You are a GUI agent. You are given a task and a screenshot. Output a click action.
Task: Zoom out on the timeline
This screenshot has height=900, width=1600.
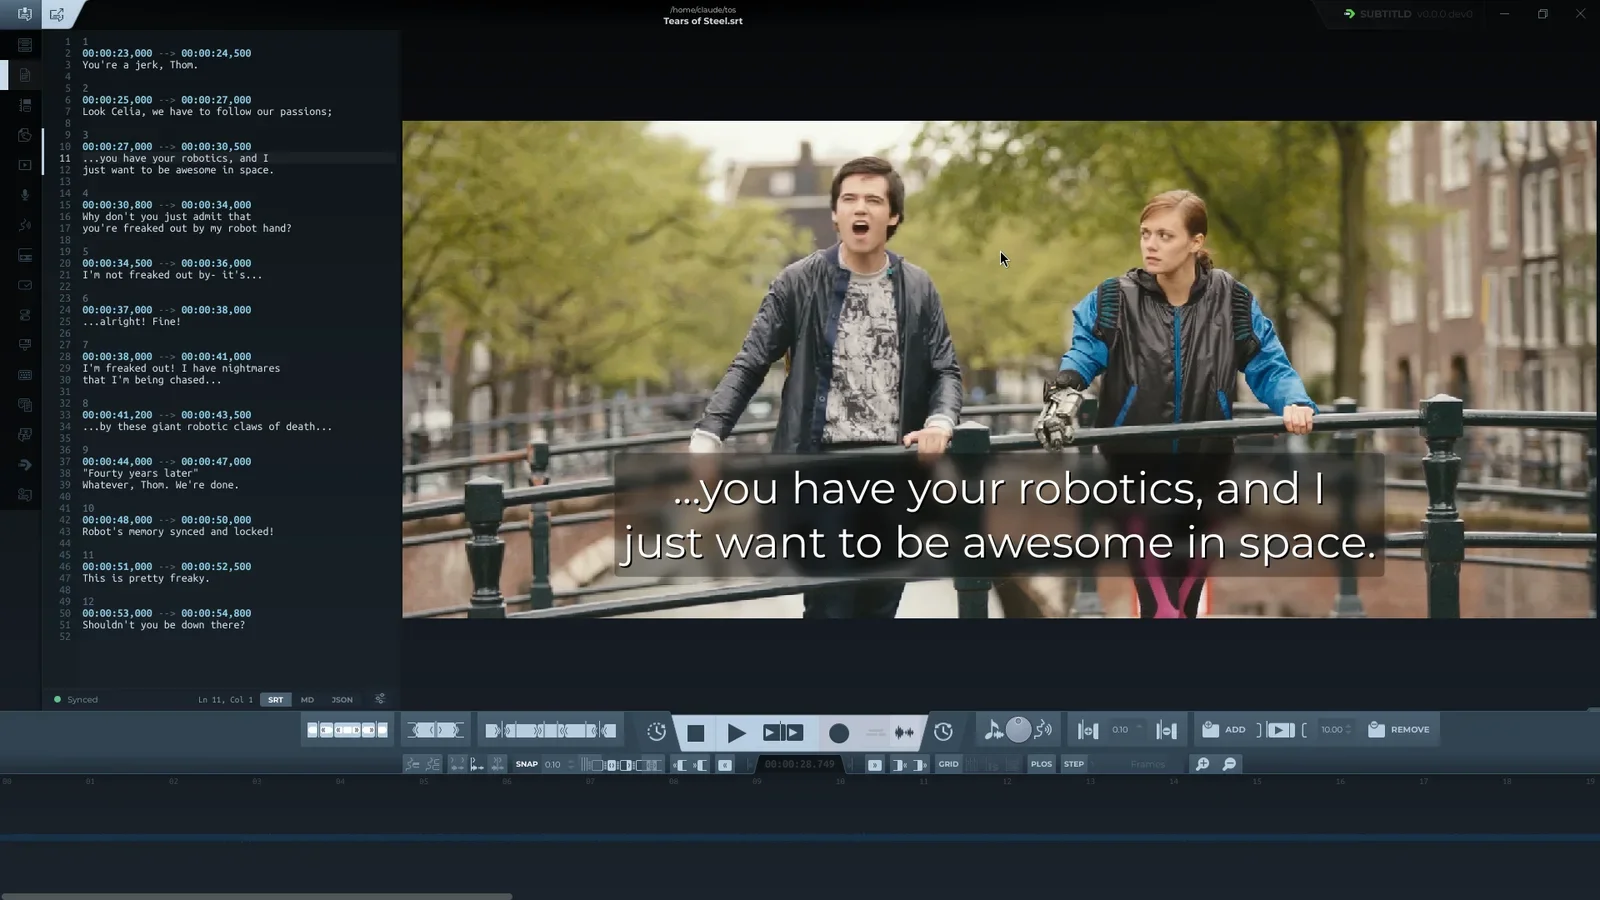click(1229, 764)
